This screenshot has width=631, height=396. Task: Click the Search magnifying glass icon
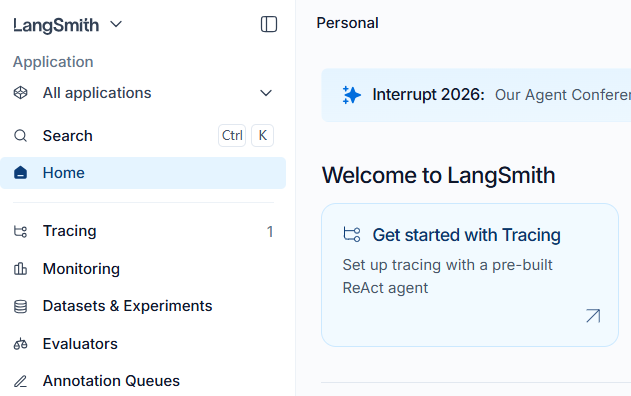pos(21,136)
